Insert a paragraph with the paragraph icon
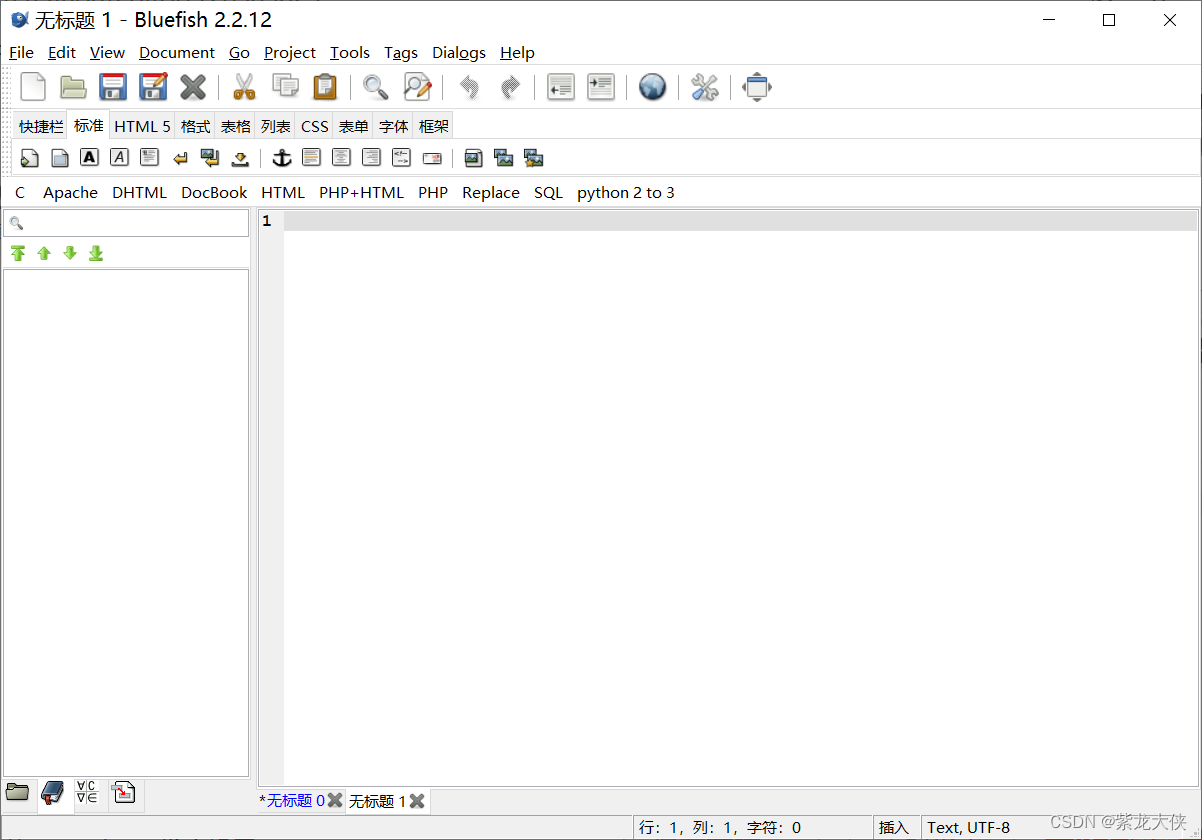The image size is (1202, 840). tap(150, 157)
